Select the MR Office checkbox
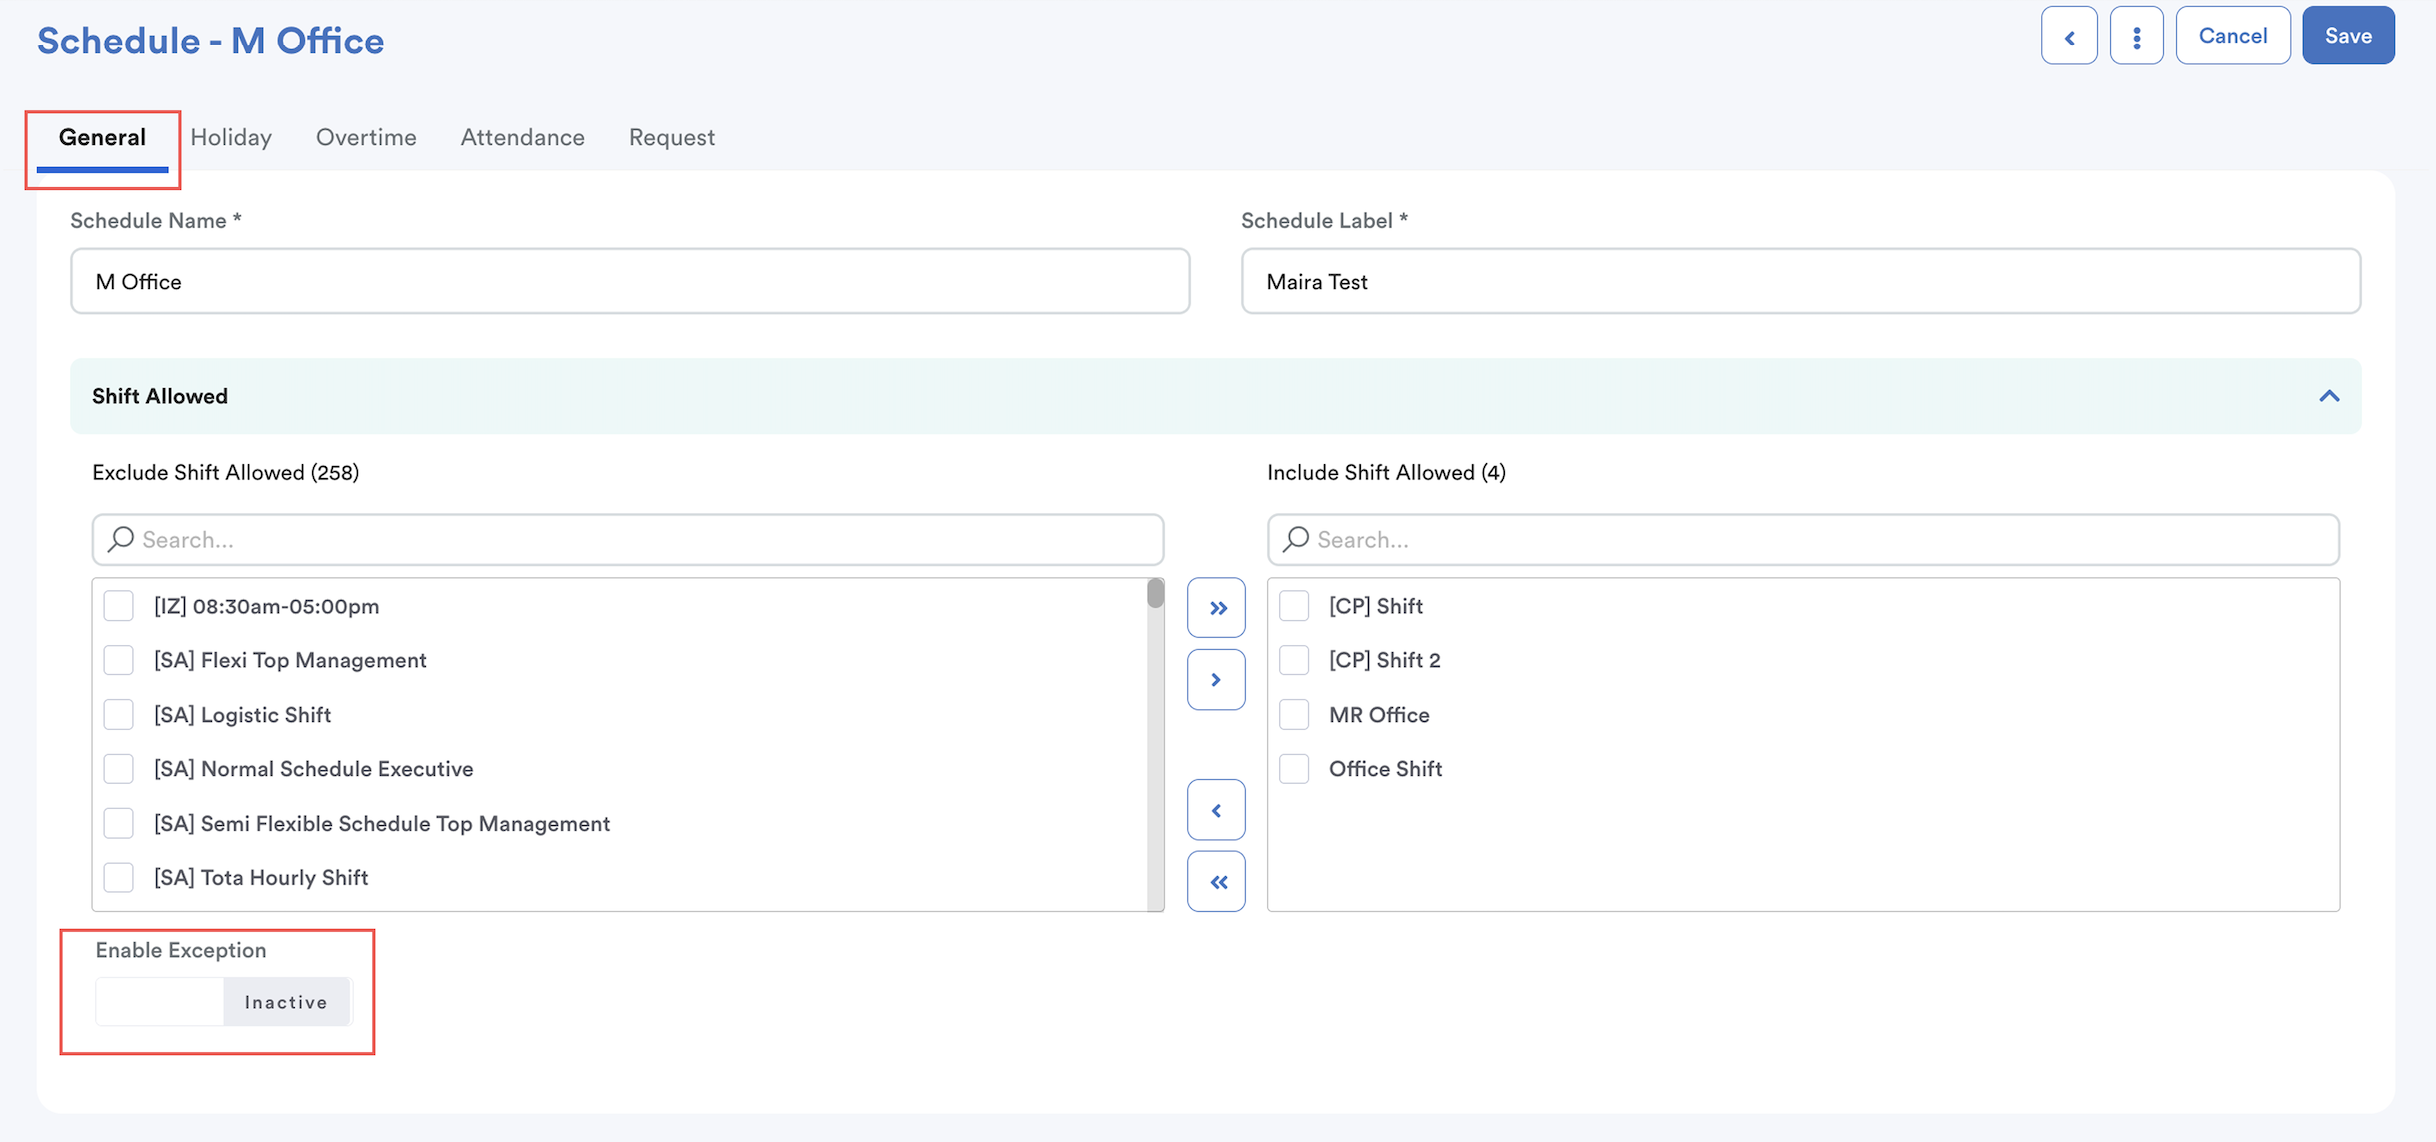The width and height of the screenshot is (2436, 1142). click(1294, 715)
